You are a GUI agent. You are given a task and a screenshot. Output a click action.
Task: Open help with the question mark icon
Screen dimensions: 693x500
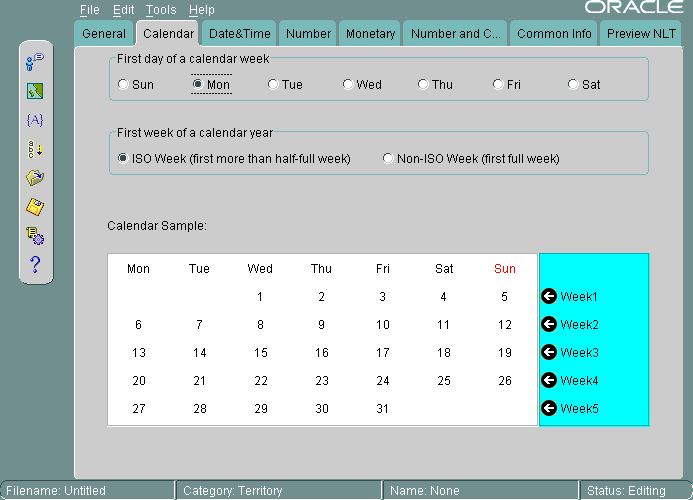[35, 264]
